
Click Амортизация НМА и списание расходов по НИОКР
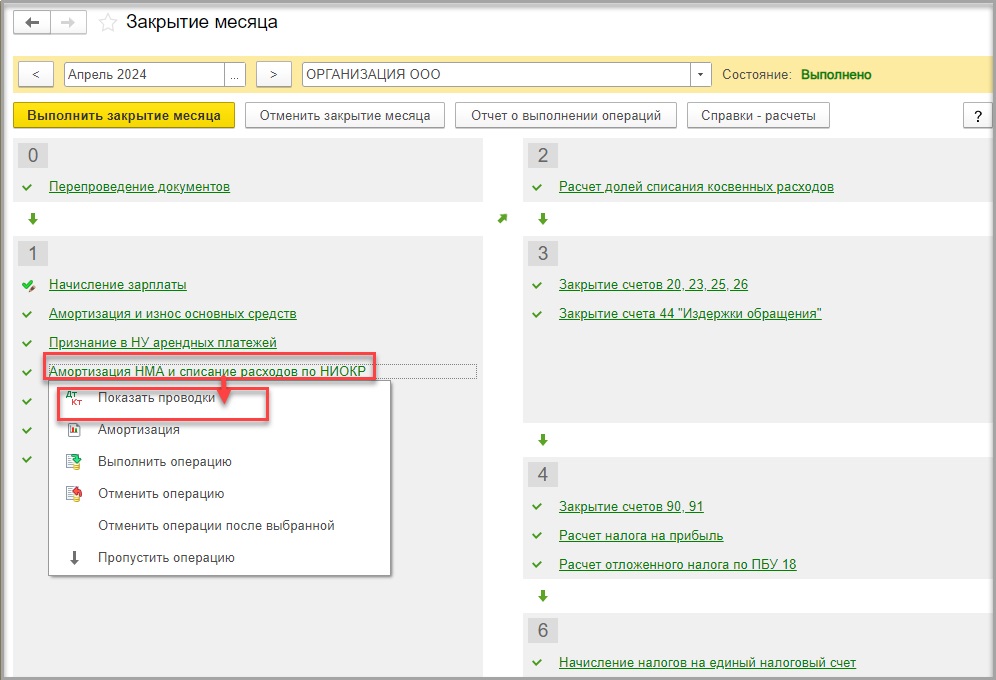pos(207,371)
